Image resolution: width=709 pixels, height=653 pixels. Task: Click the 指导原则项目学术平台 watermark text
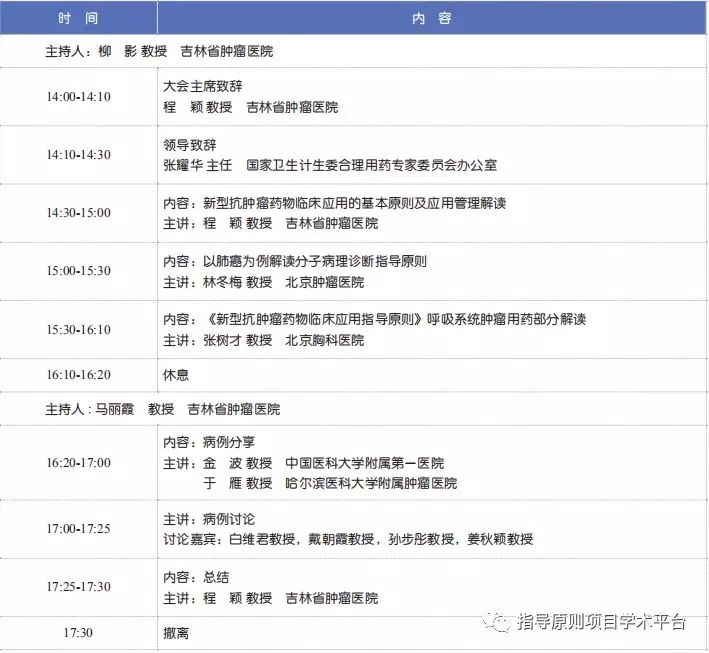click(x=600, y=622)
